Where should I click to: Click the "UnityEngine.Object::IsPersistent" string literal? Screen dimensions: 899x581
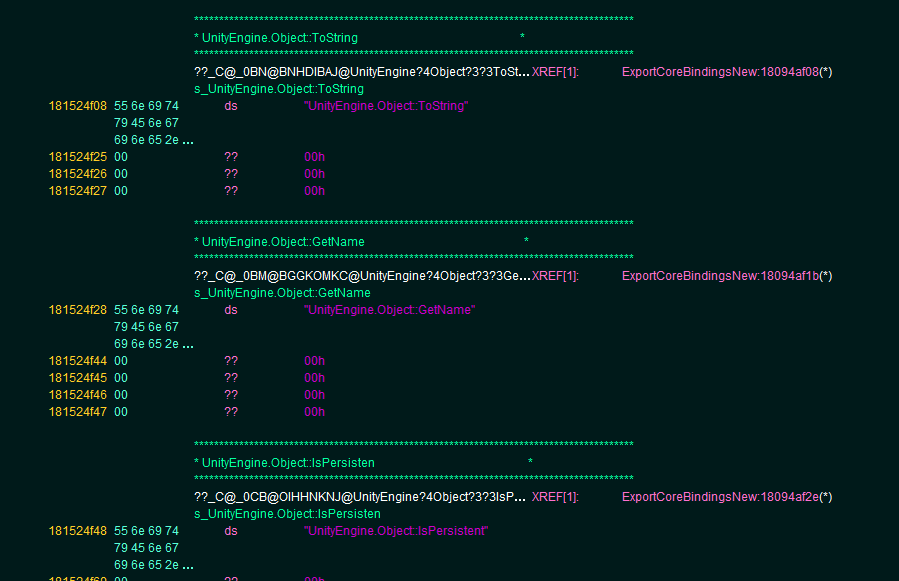click(x=396, y=531)
